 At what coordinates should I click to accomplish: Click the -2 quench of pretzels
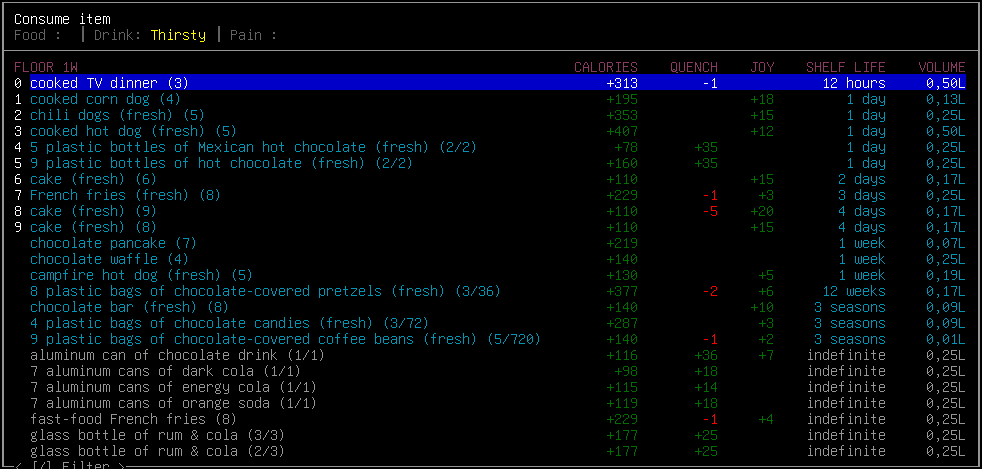point(710,291)
